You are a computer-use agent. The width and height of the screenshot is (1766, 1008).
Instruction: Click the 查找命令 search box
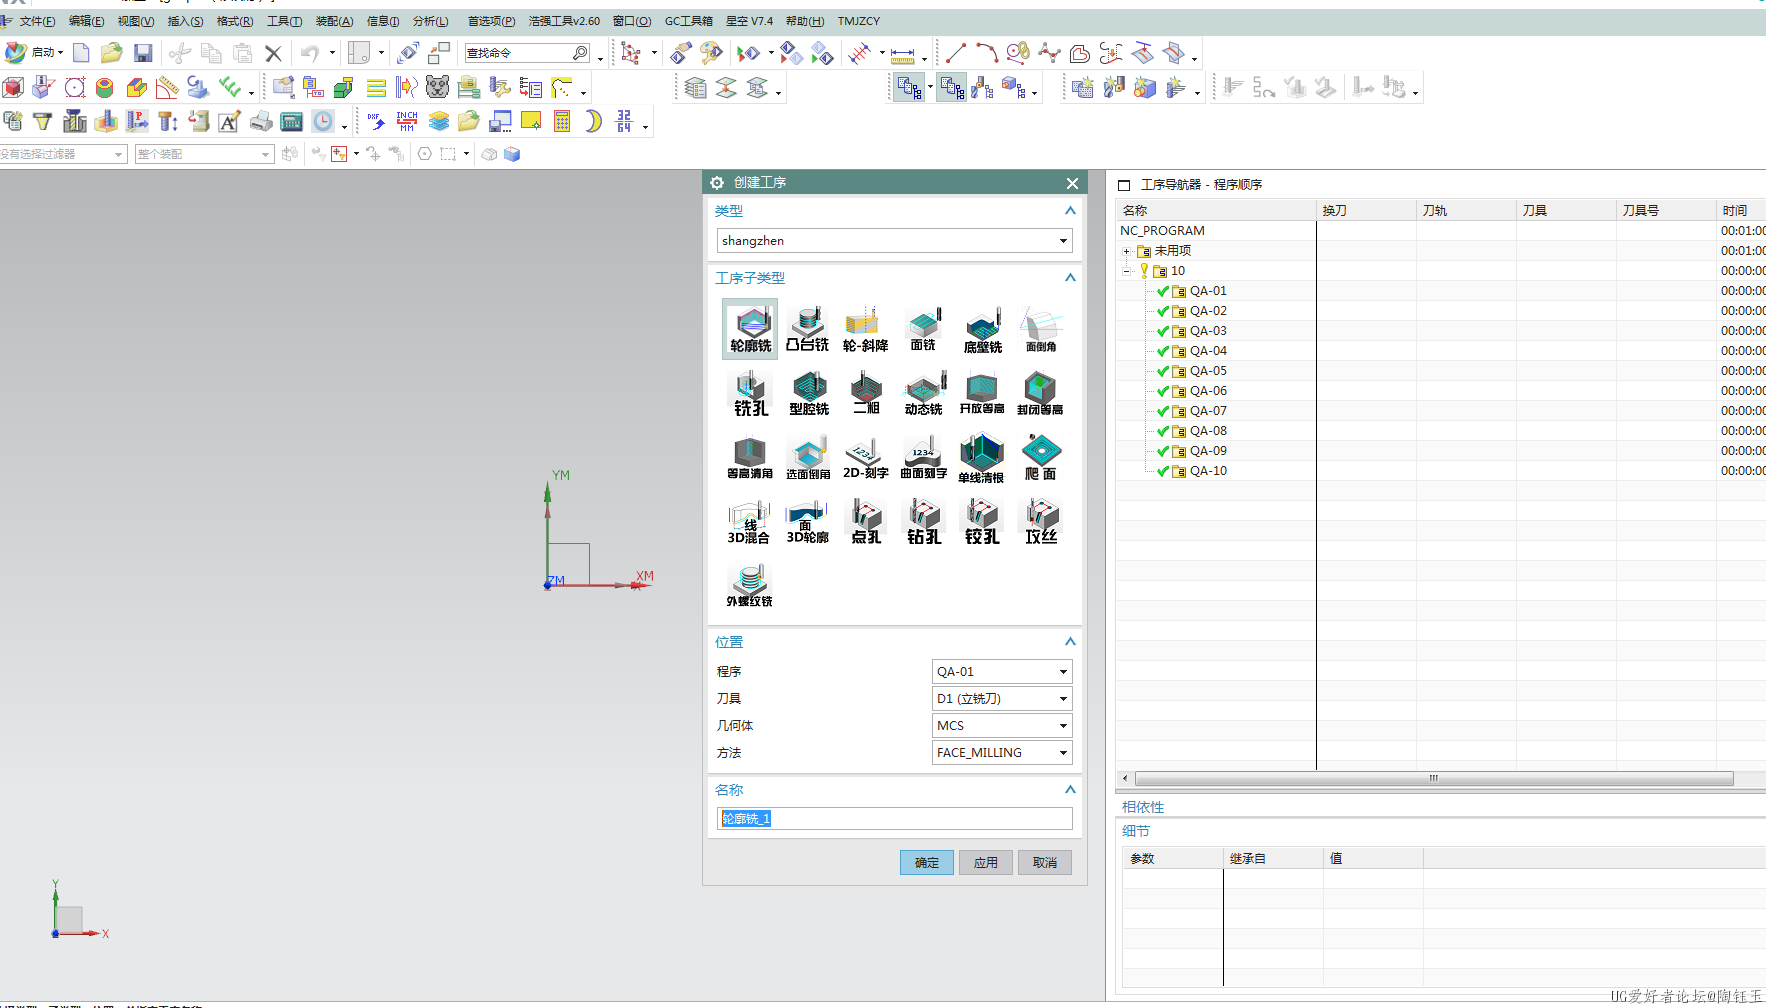tap(527, 53)
